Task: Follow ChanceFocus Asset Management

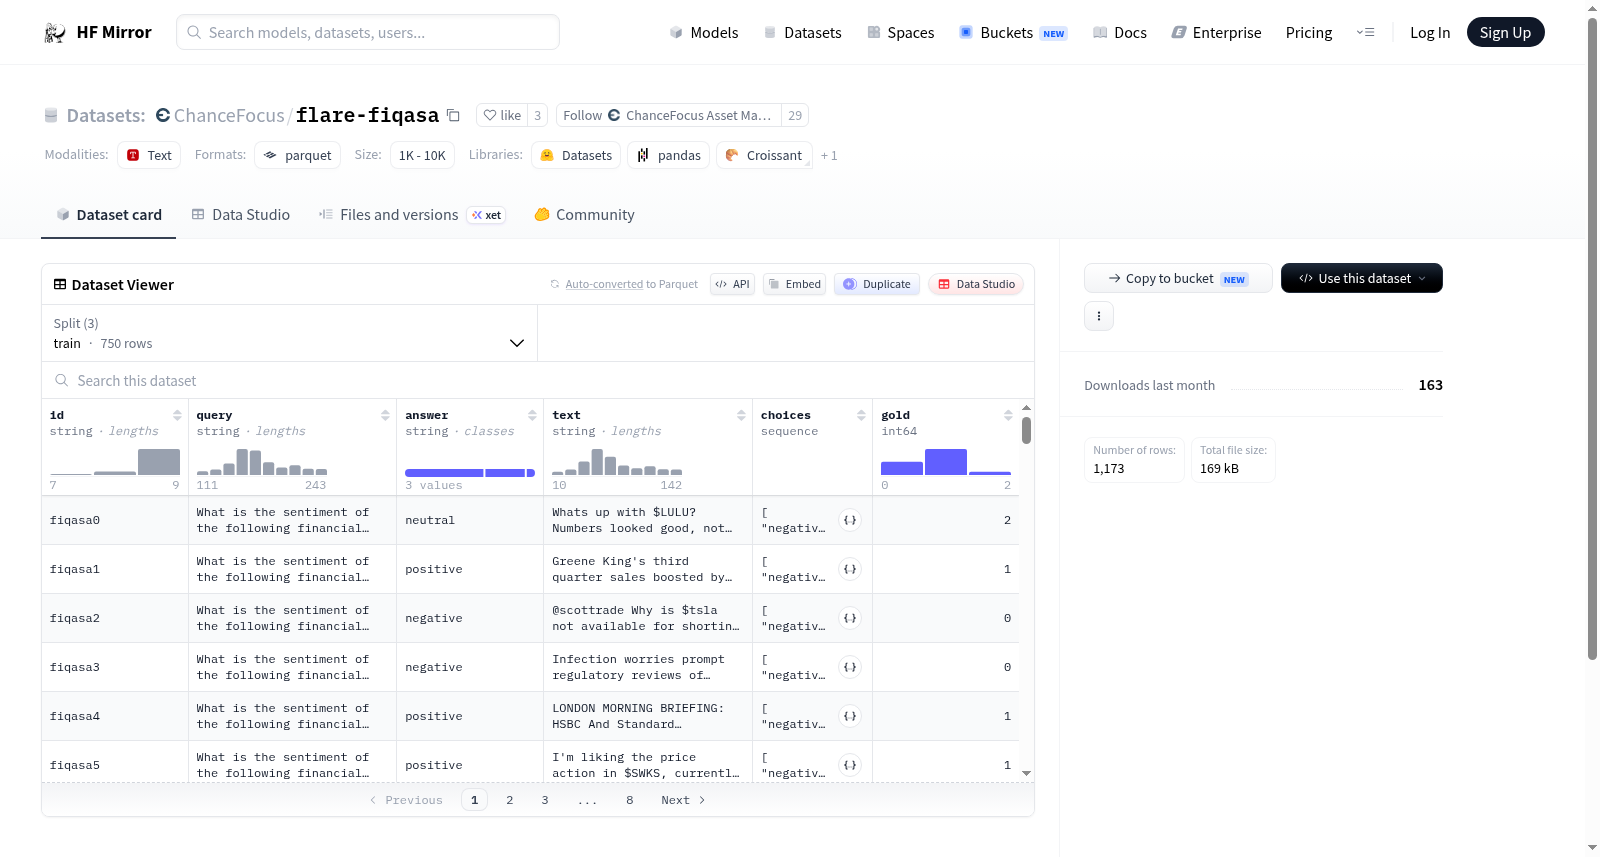Action: (x=668, y=115)
